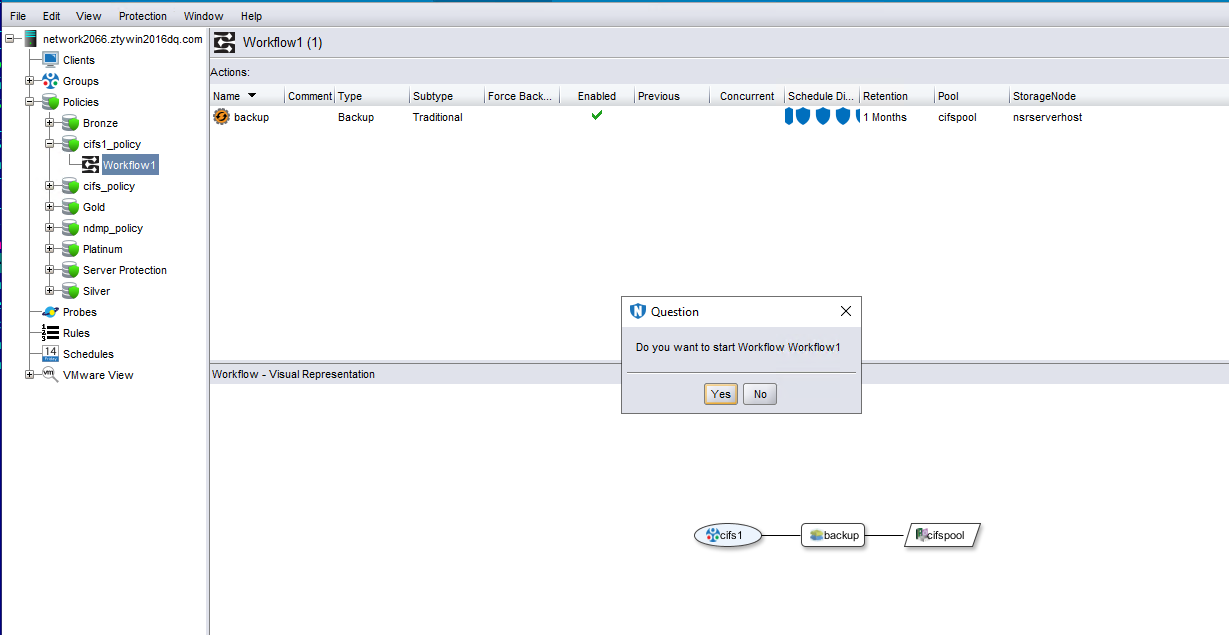Click the Silver policy icon
The width and height of the screenshot is (1229, 635).
pyautogui.click(x=70, y=291)
